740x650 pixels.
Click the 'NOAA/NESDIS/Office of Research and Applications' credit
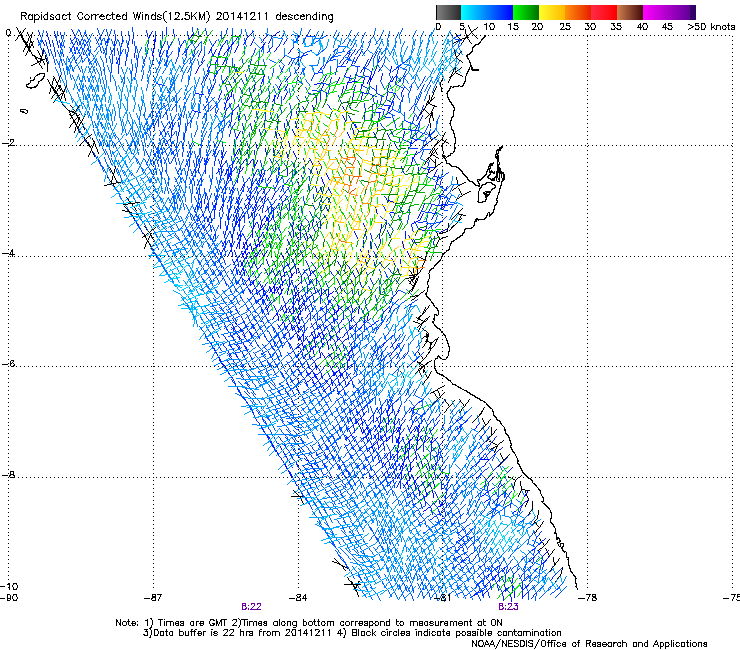589,644
